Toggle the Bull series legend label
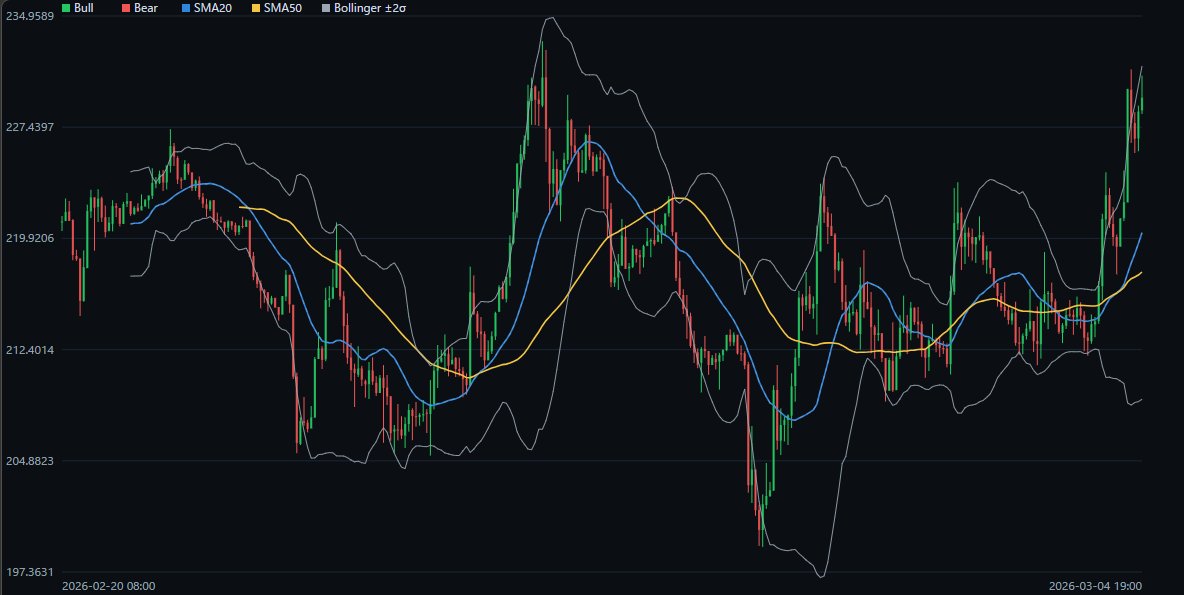1184x595 pixels. pyautogui.click(x=84, y=8)
